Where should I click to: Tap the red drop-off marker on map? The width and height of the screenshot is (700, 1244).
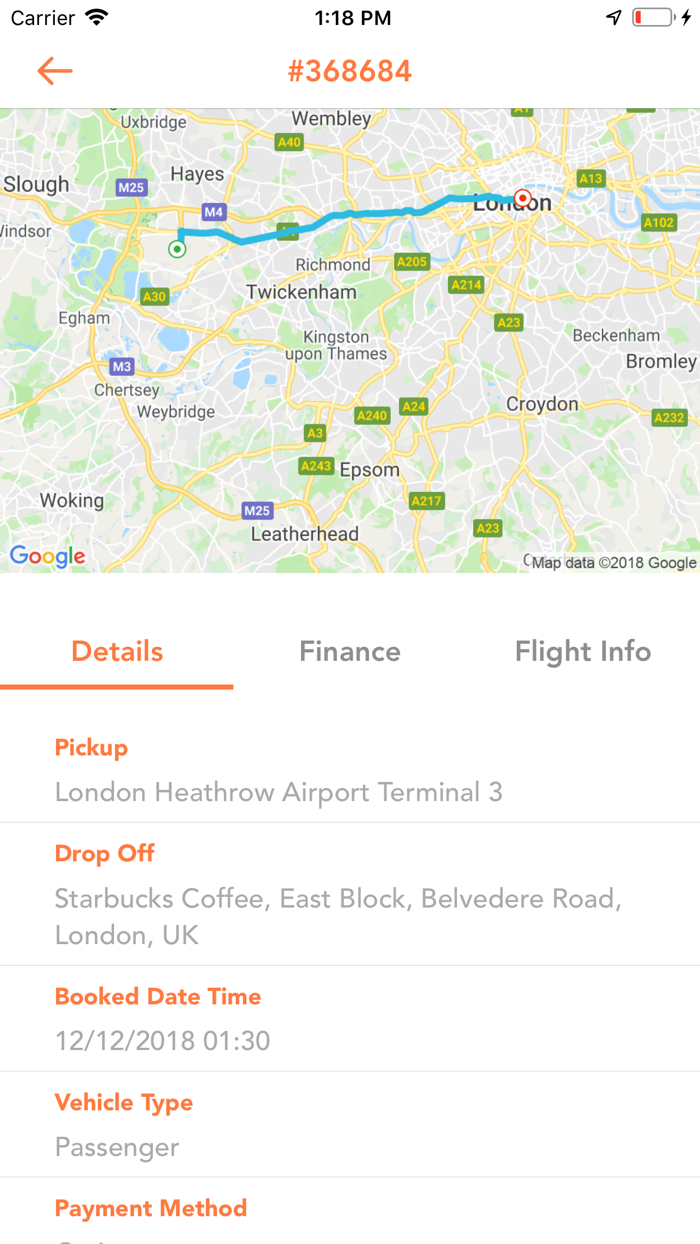coord(521,197)
